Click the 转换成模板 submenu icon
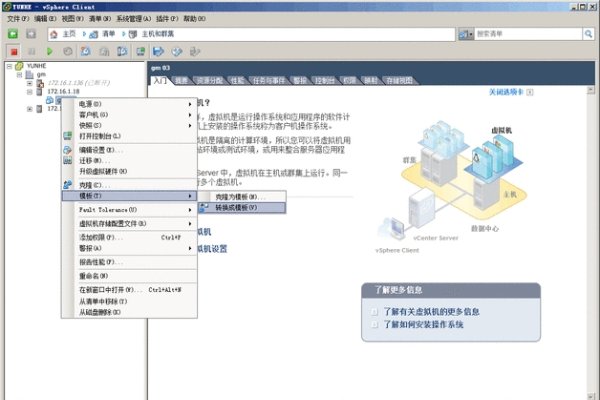 204,207
